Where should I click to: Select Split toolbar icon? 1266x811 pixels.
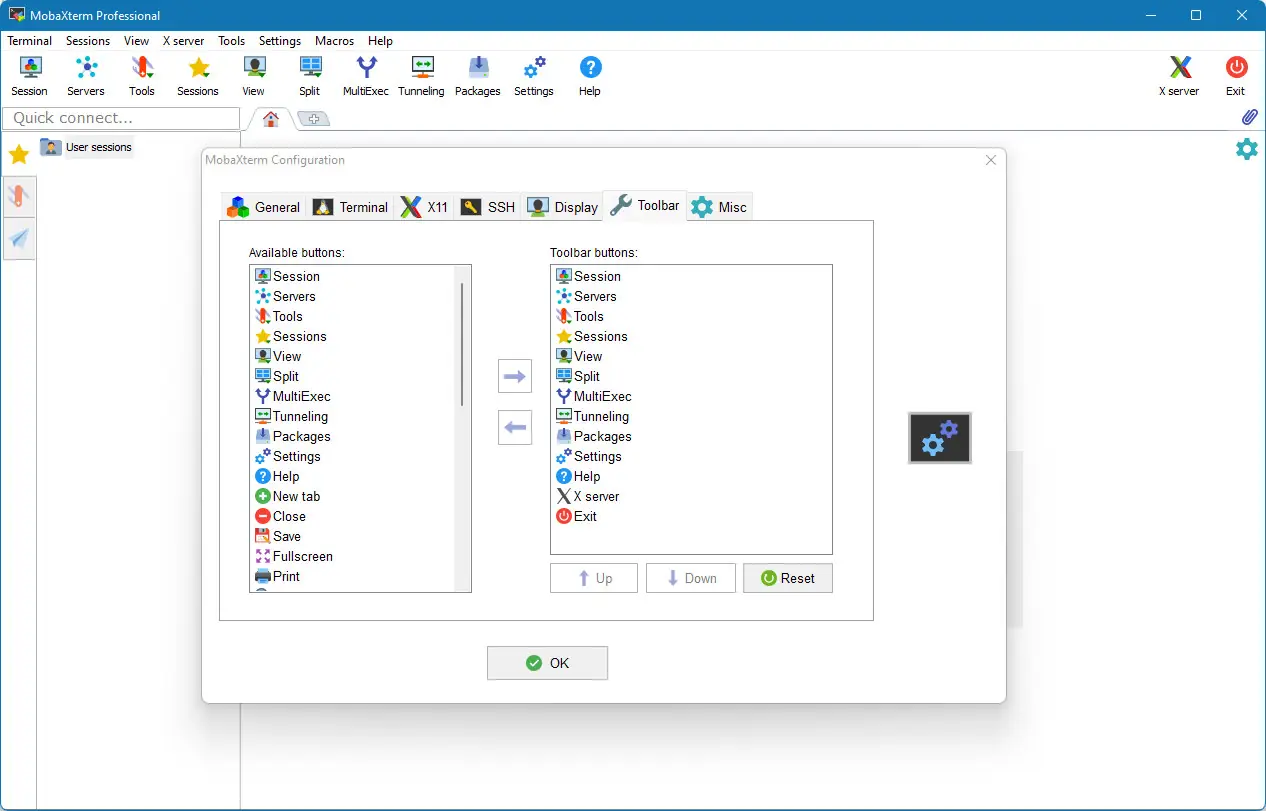click(x=310, y=76)
